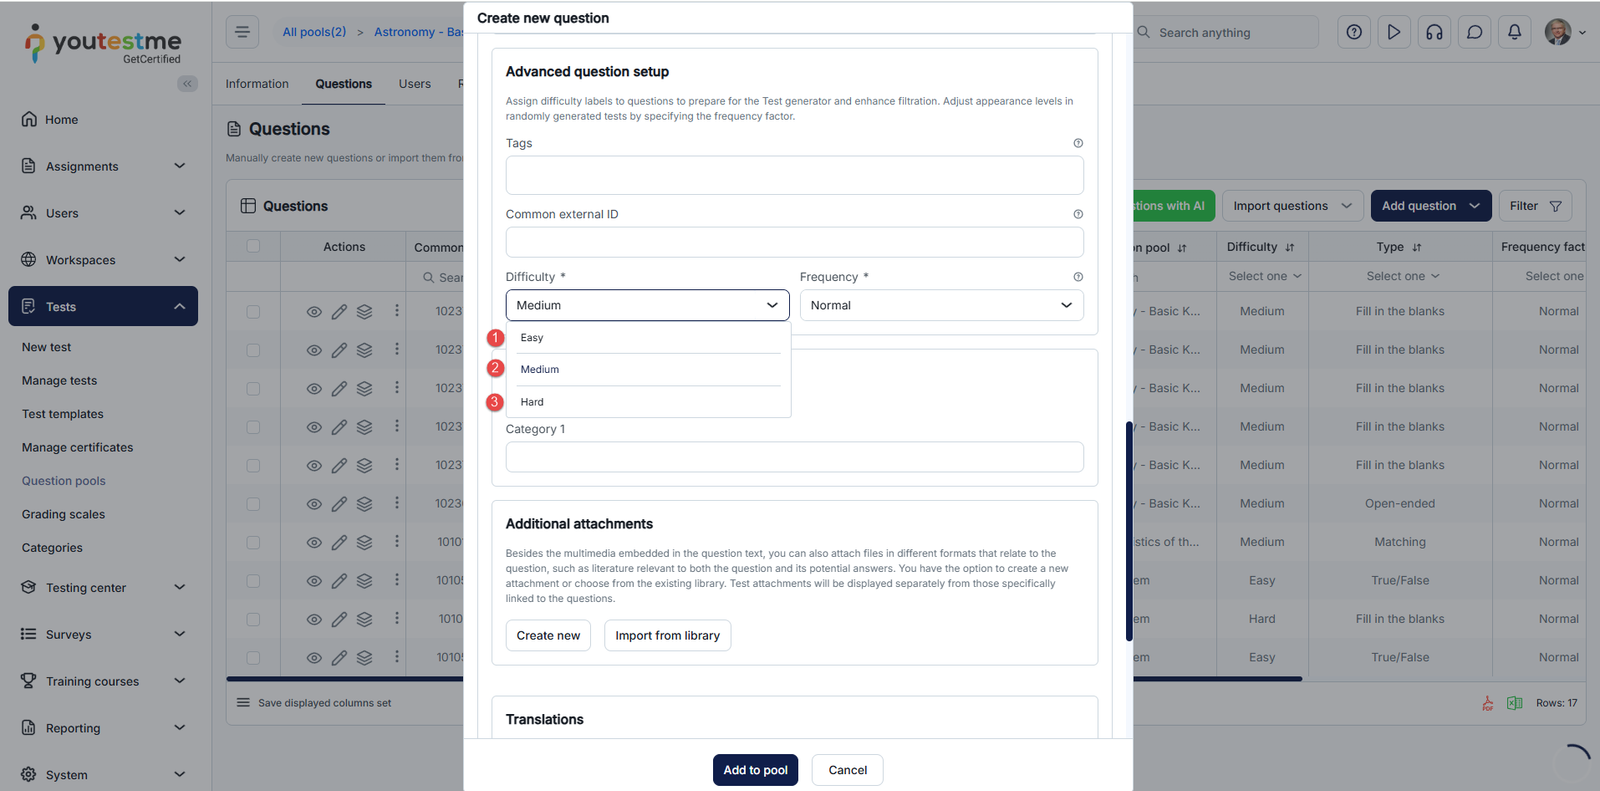Export the table using the PDF icon
1600x791 pixels.
(x=1488, y=703)
